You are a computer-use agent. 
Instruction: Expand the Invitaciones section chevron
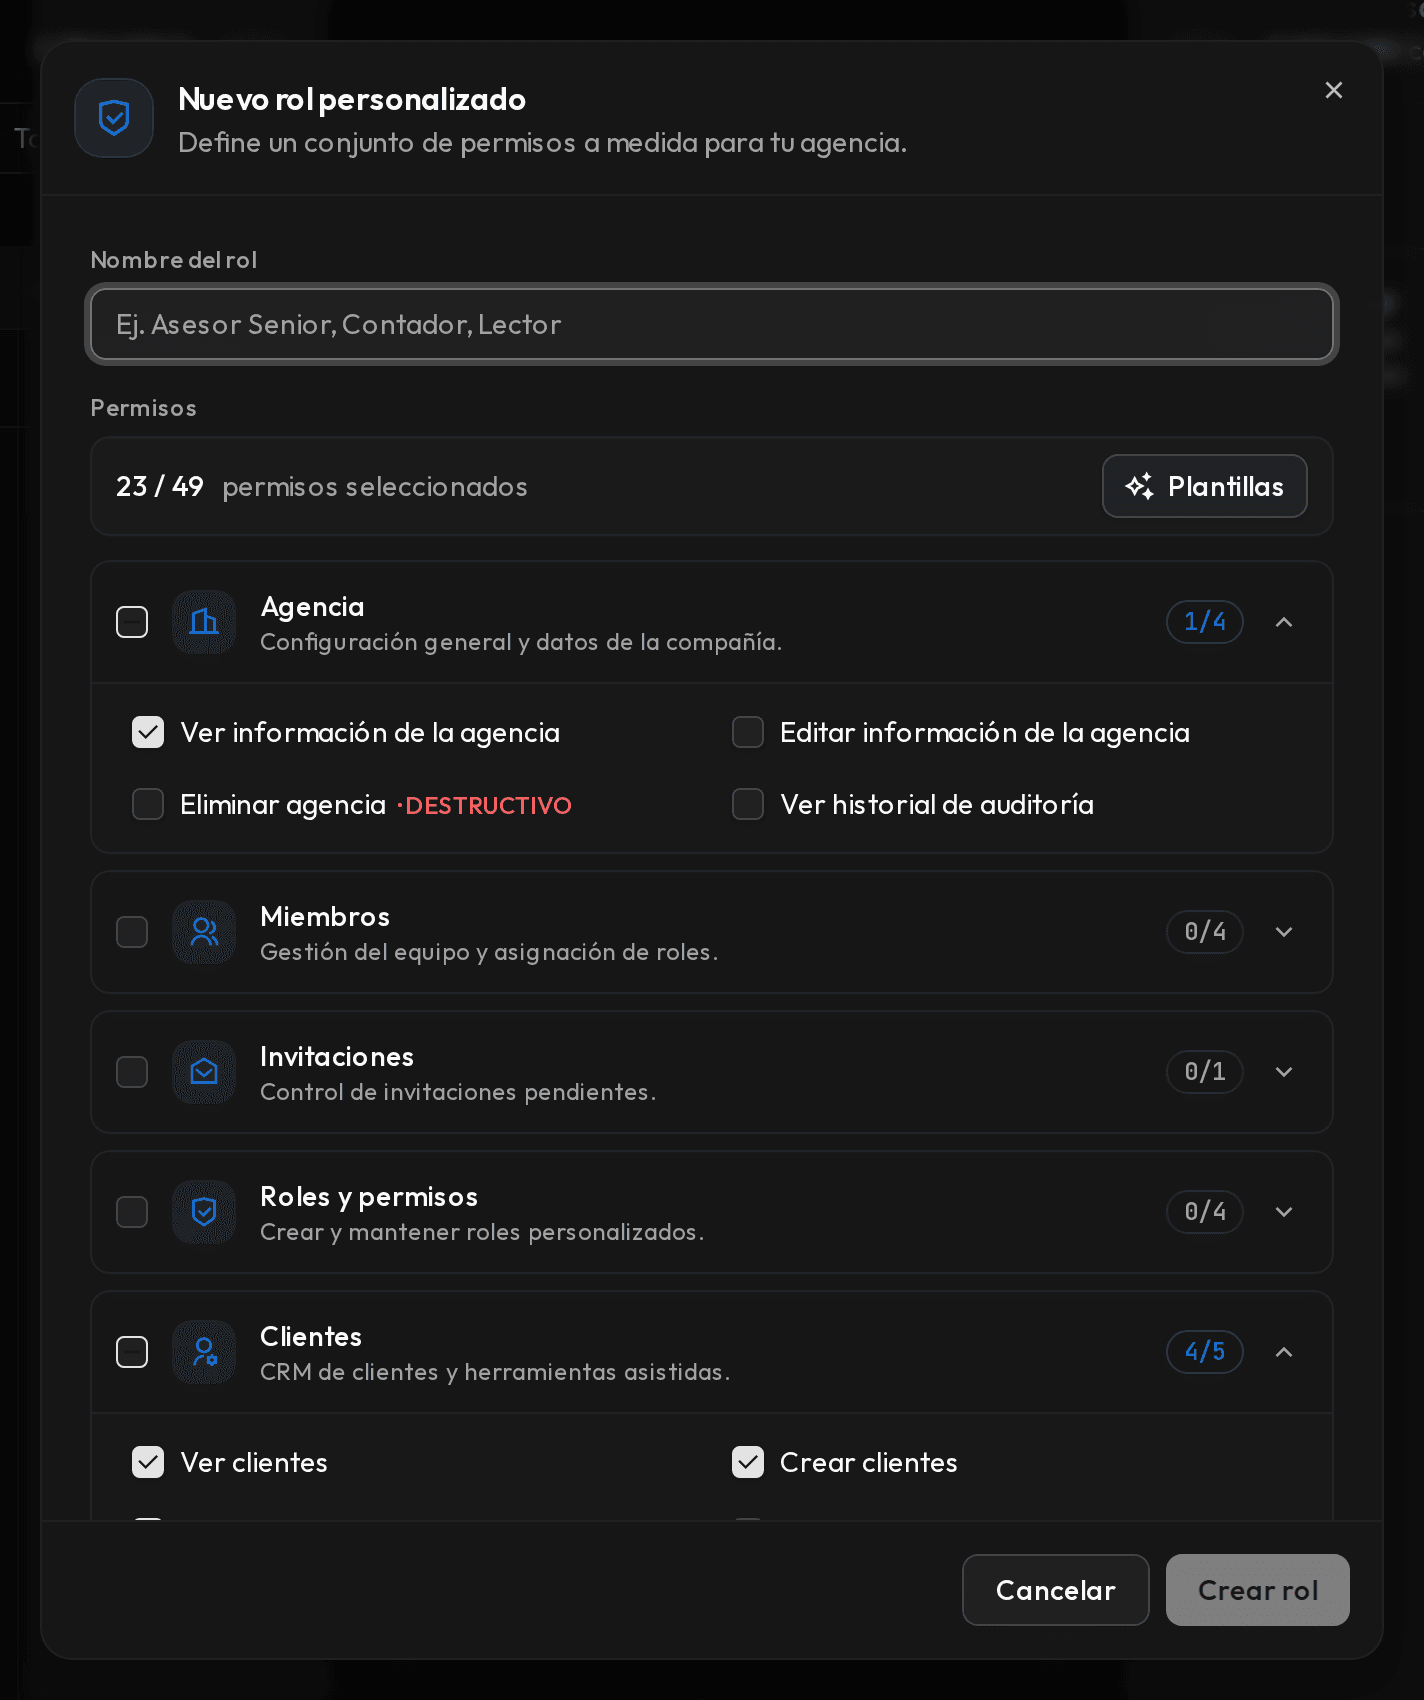point(1284,1072)
